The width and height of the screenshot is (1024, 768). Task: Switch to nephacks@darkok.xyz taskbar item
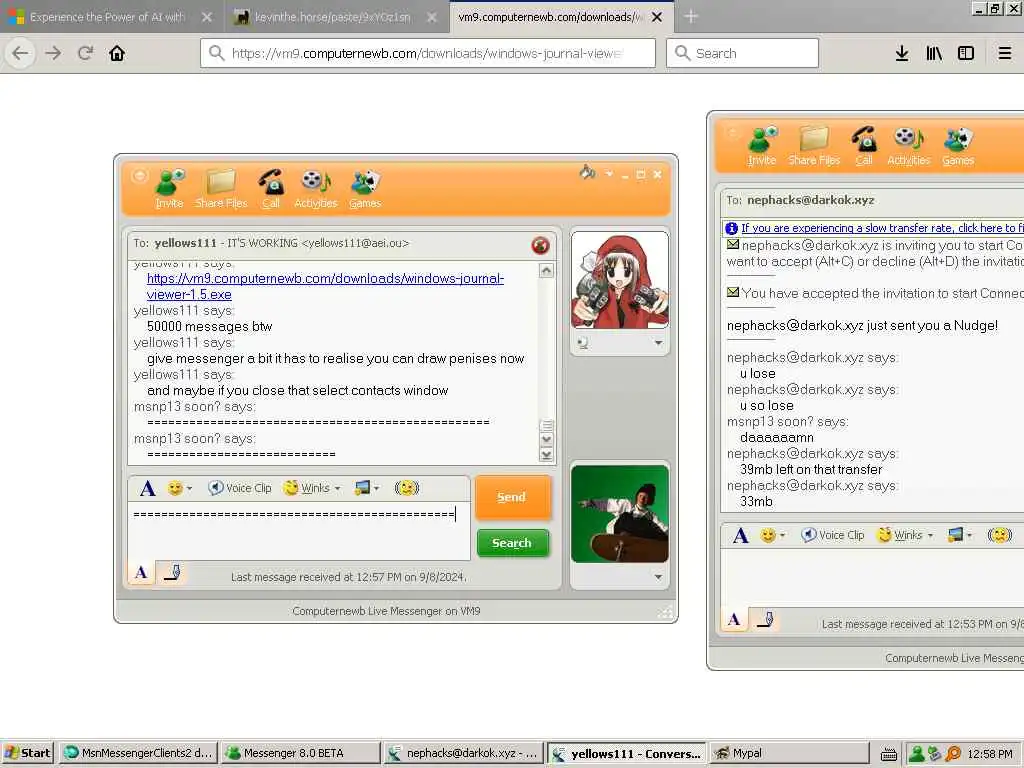click(464, 753)
